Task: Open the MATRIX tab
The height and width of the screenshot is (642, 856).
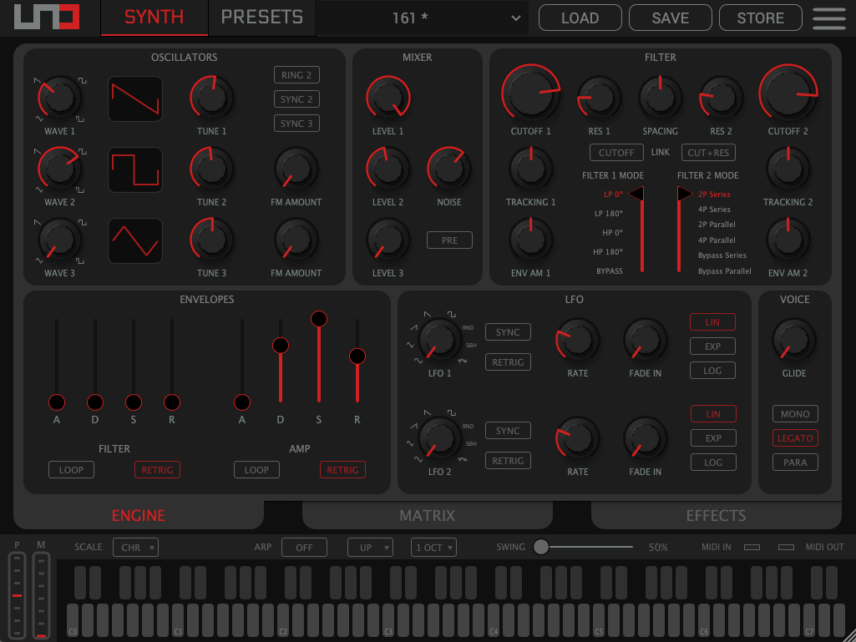Action: [427, 515]
